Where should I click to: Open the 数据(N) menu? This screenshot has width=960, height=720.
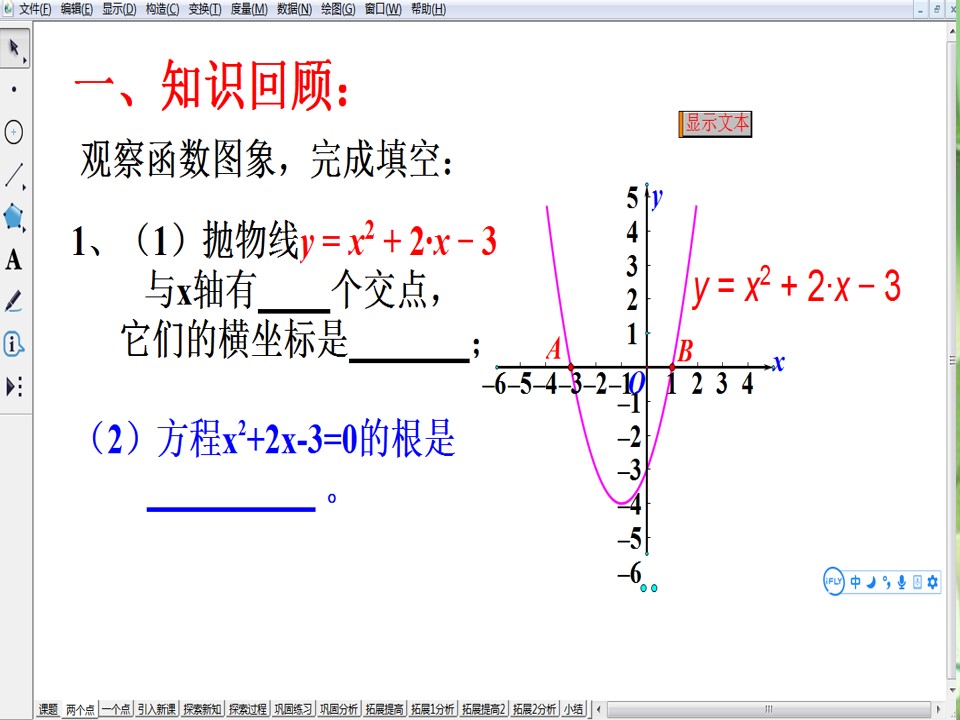[x=294, y=10]
